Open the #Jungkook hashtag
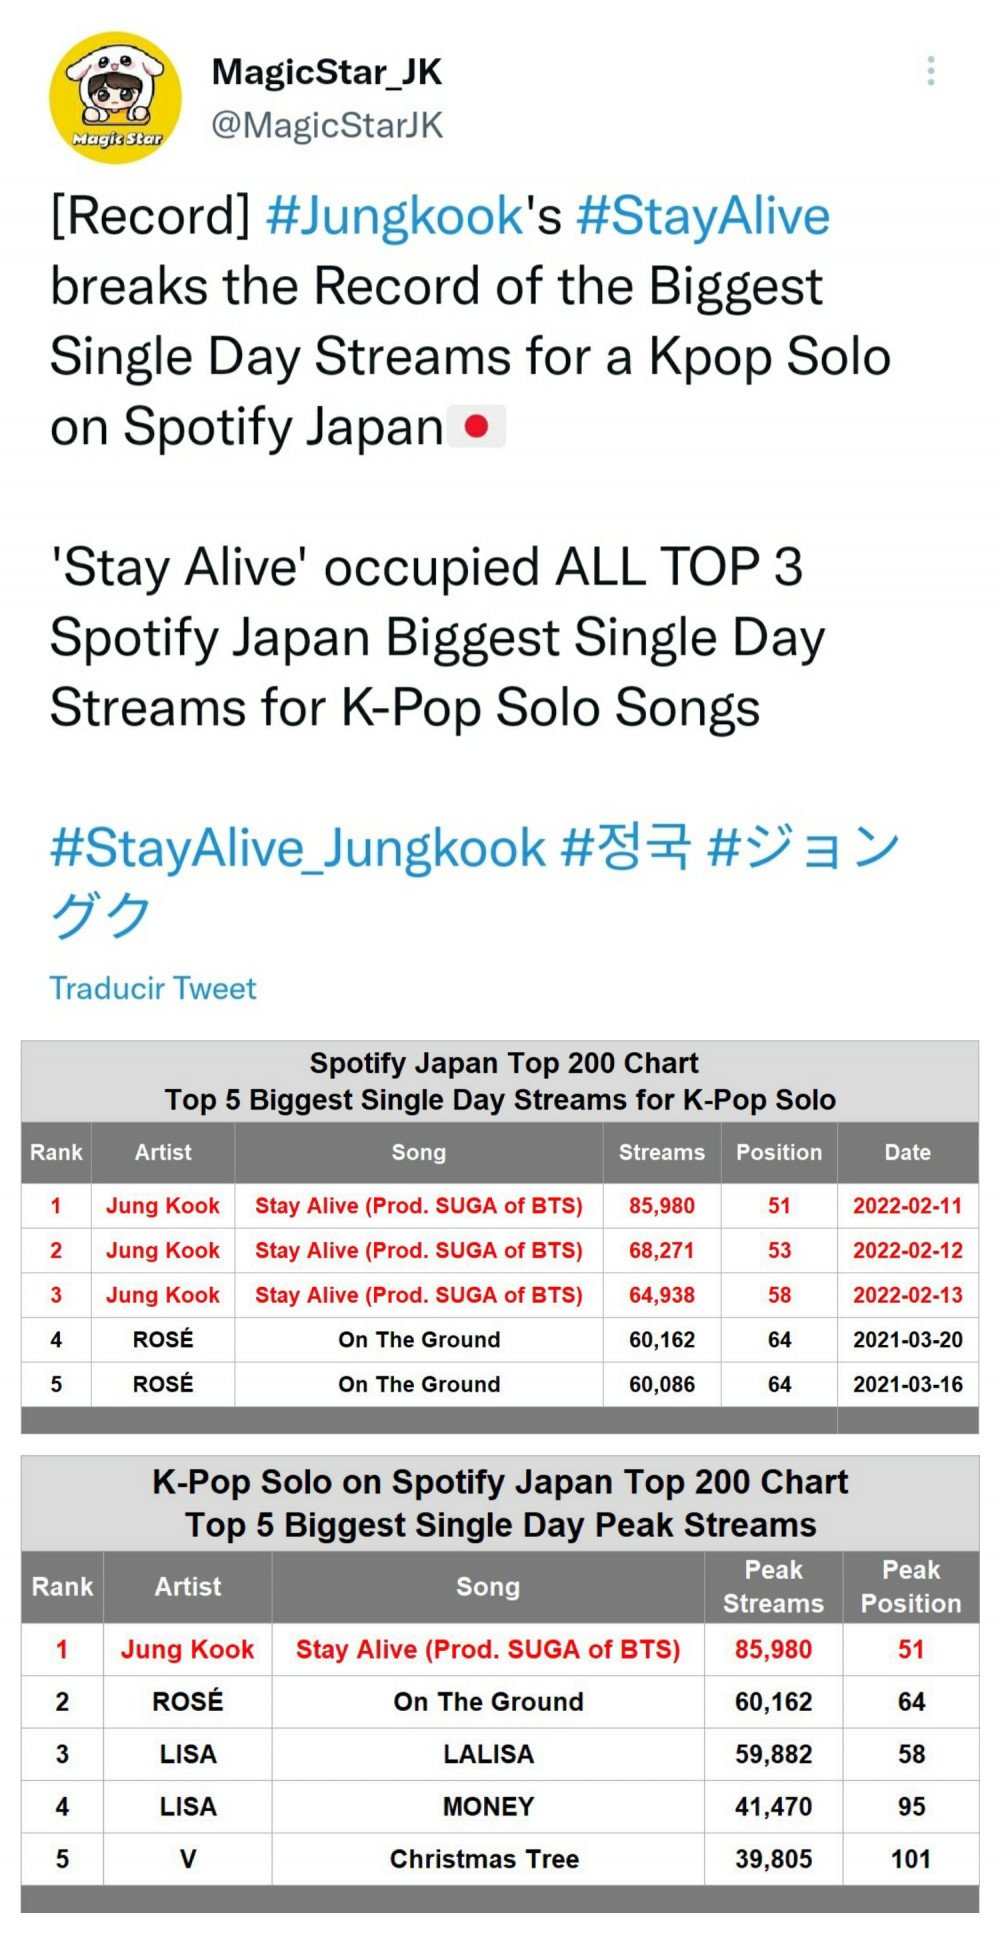 (394, 217)
